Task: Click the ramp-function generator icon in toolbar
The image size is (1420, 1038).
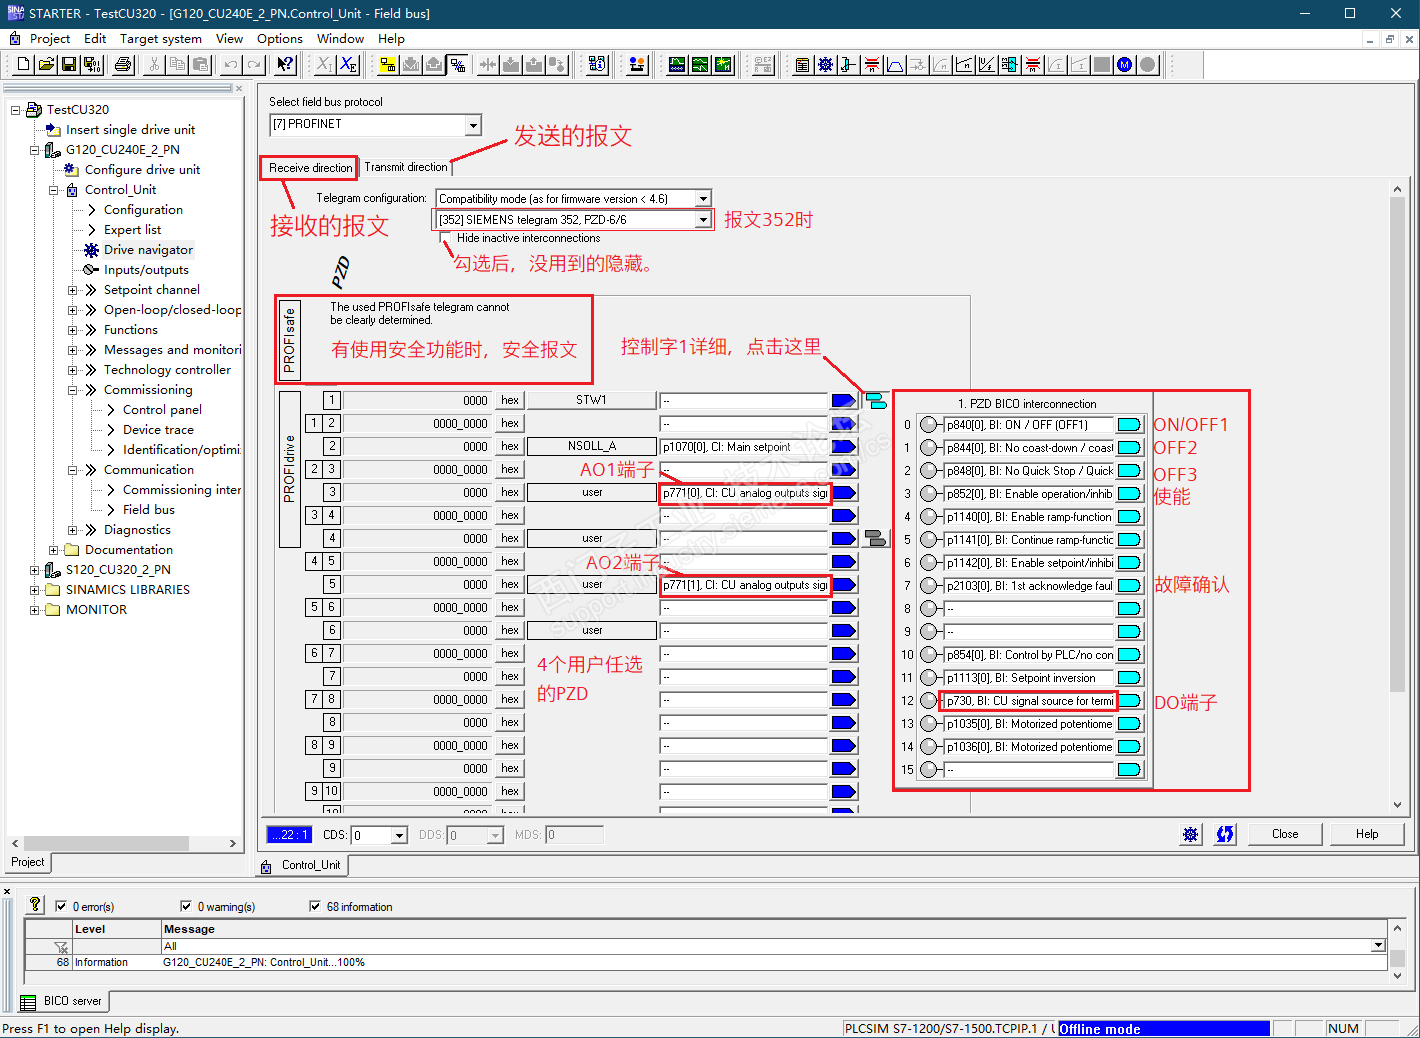Action: point(895,65)
